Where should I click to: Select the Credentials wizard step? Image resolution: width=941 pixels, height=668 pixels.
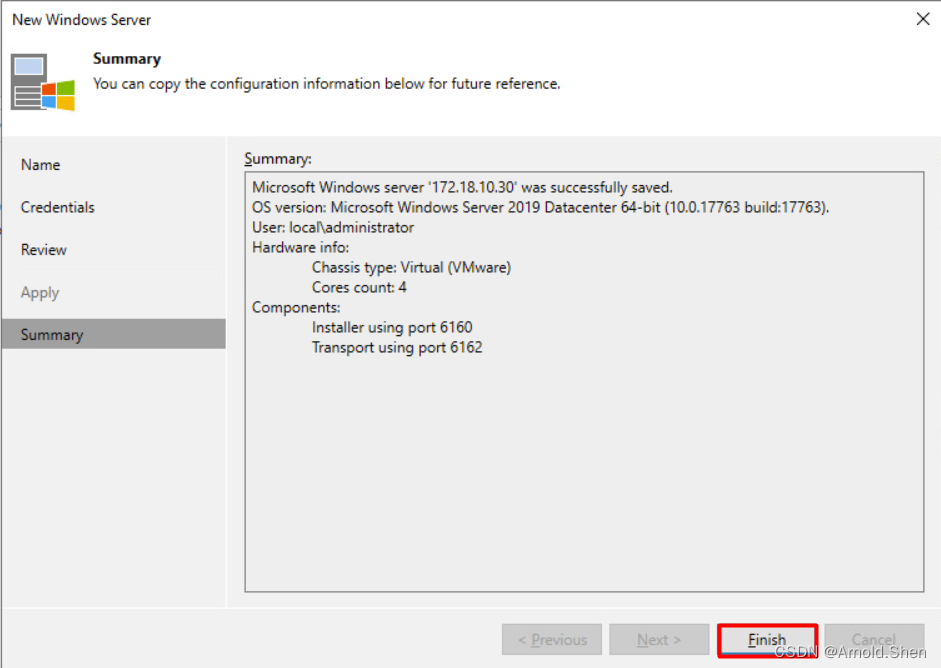coord(113,208)
